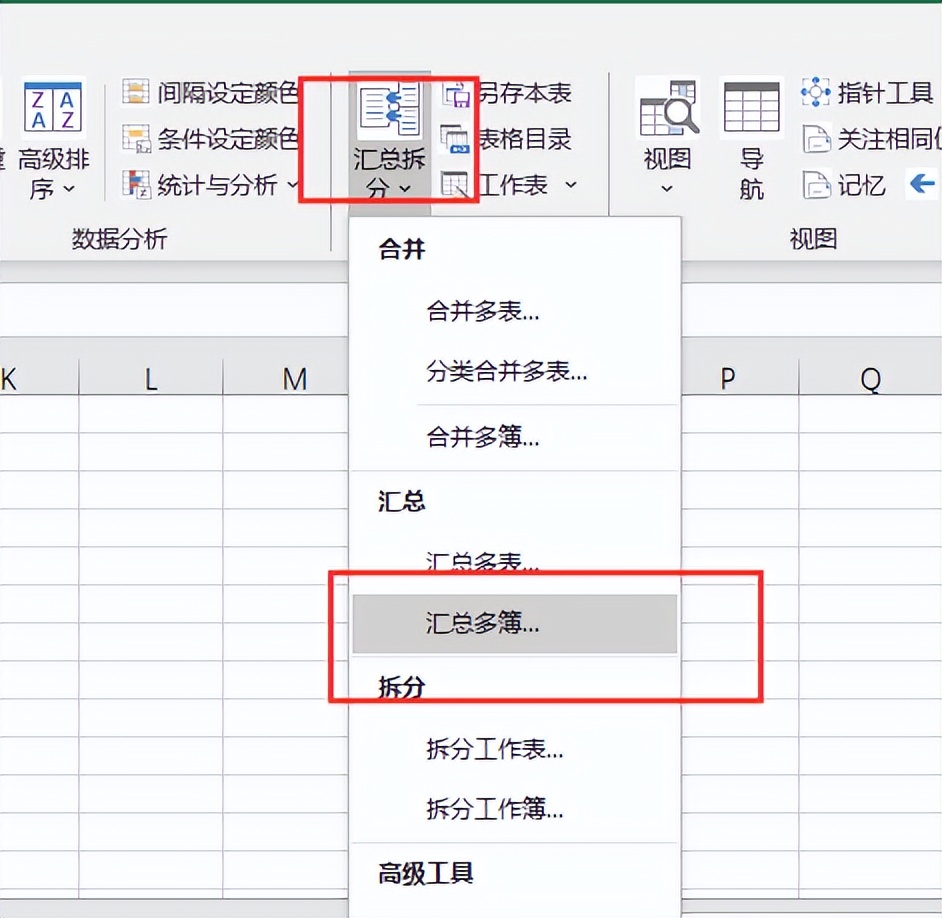Click the 指针工具 icon

[x=815, y=91]
